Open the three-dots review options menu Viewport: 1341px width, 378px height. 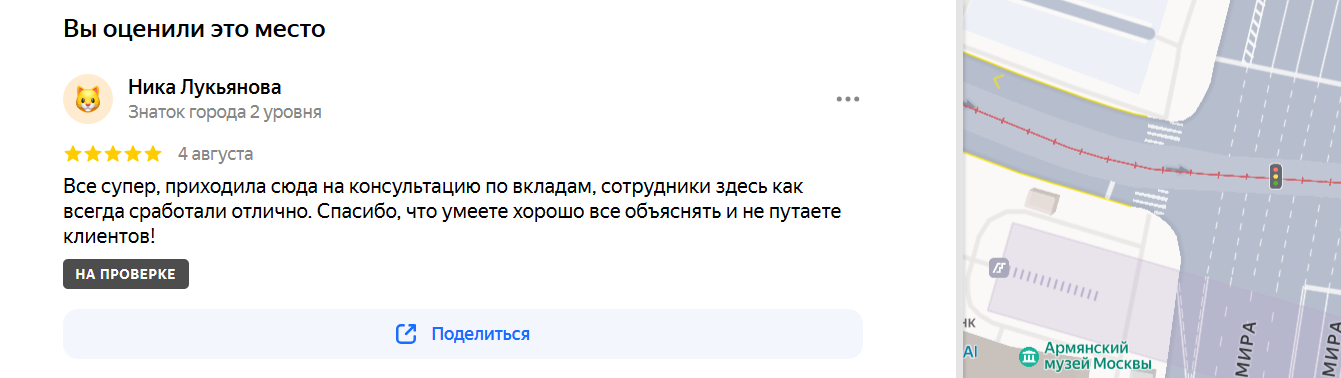pyautogui.click(x=848, y=99)
